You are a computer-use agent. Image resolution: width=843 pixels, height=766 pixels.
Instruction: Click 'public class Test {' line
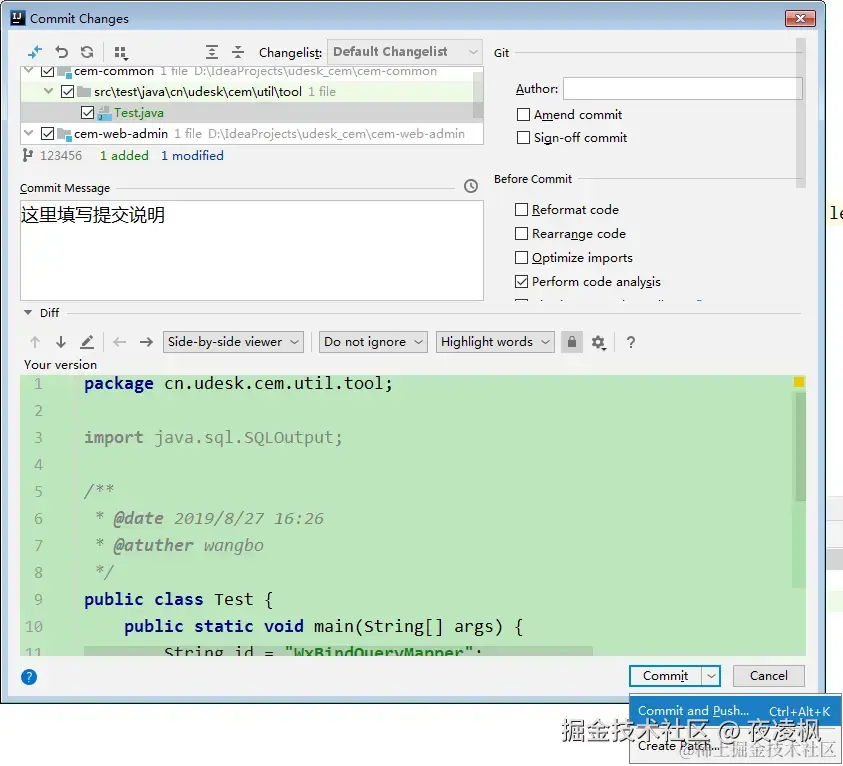pyautogui.click(x=178, y=599)
